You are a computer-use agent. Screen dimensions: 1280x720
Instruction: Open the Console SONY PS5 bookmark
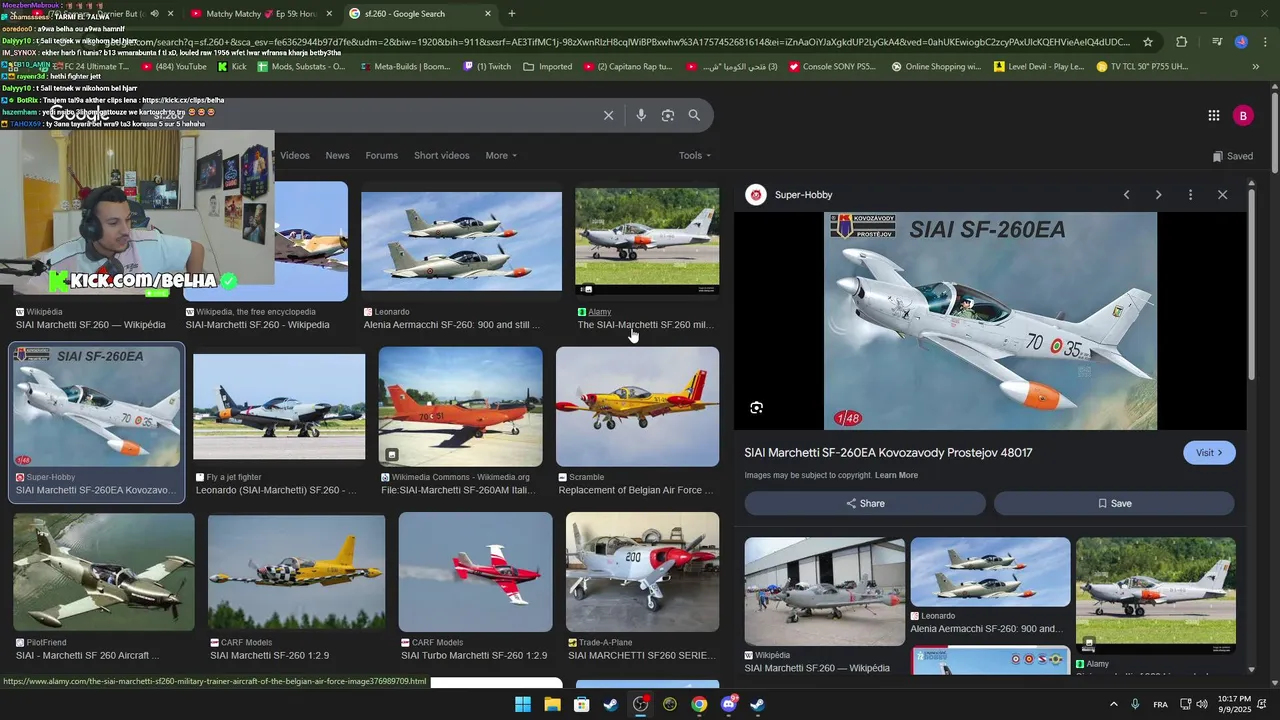(832, 67)
